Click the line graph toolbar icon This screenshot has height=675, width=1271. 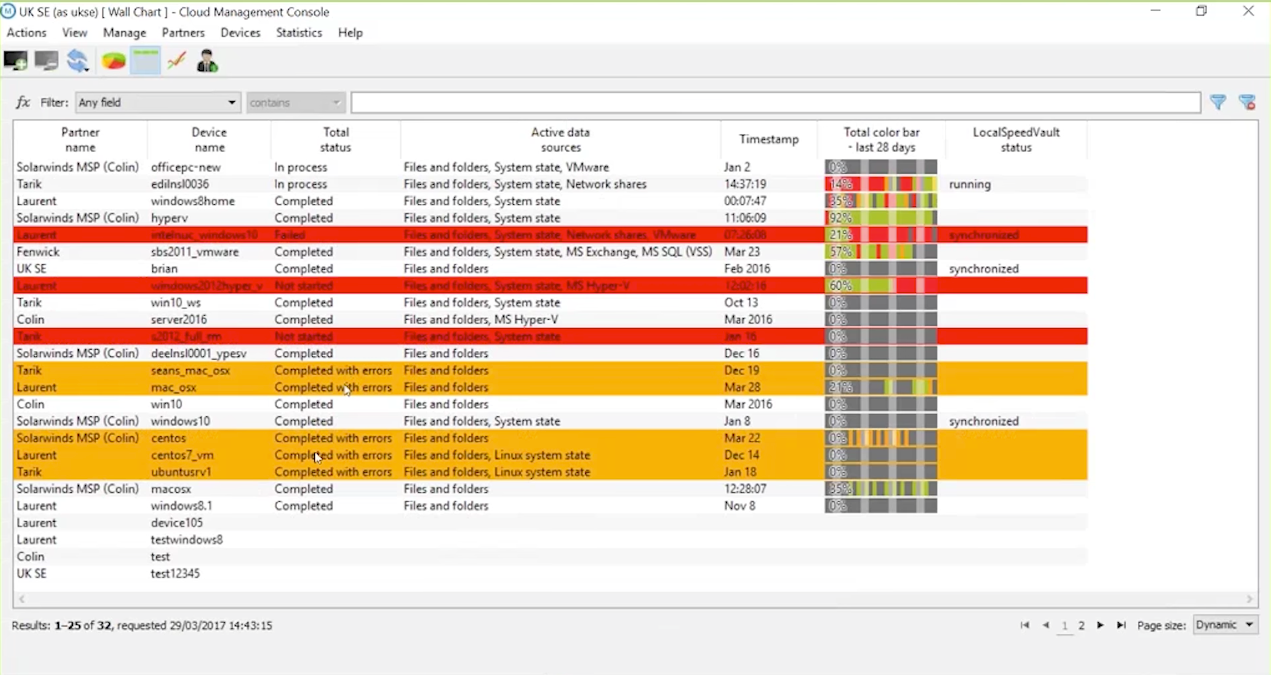point(177,62)
